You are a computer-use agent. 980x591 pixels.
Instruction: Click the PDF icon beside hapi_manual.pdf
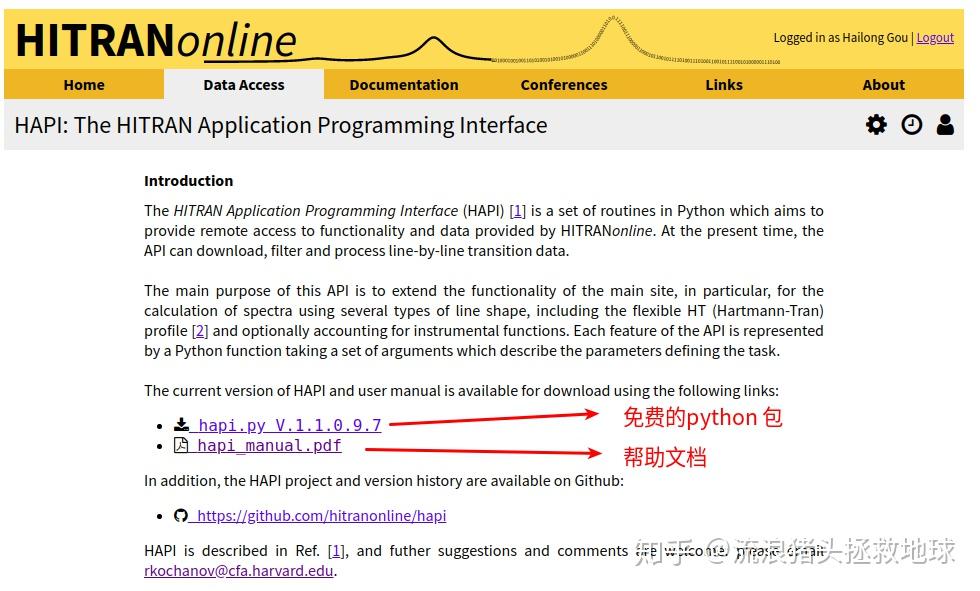click(181, 445)
